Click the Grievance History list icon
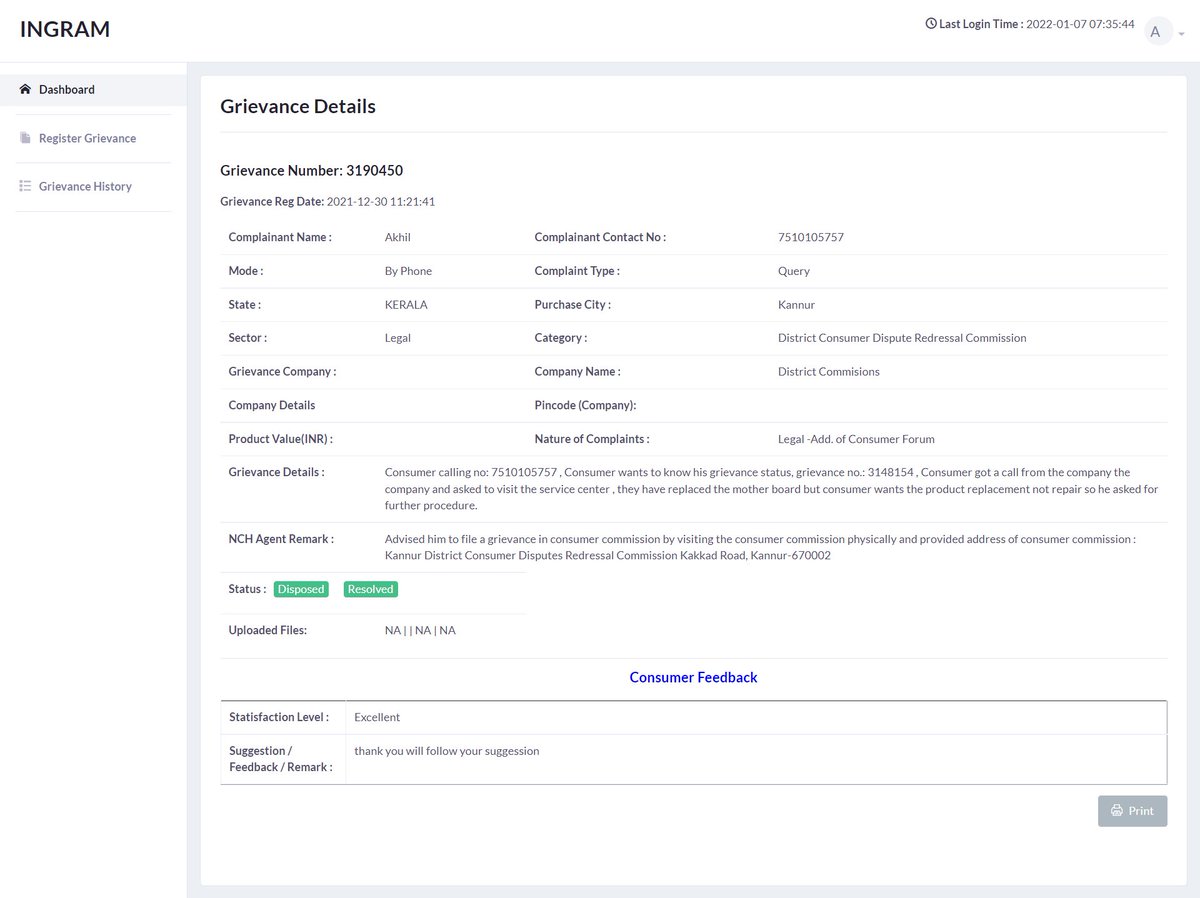This screenshot has width=1200, height=898. (x=25, y=186)
